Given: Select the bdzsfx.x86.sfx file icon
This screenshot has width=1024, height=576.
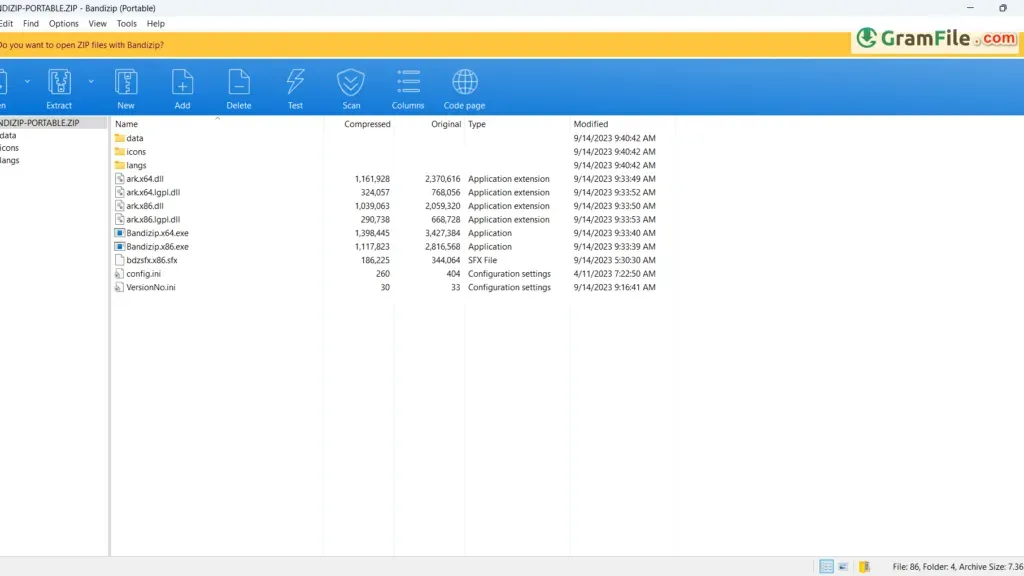Looking at the screenshot, I should pyautogui.click(x=120, y=260).
